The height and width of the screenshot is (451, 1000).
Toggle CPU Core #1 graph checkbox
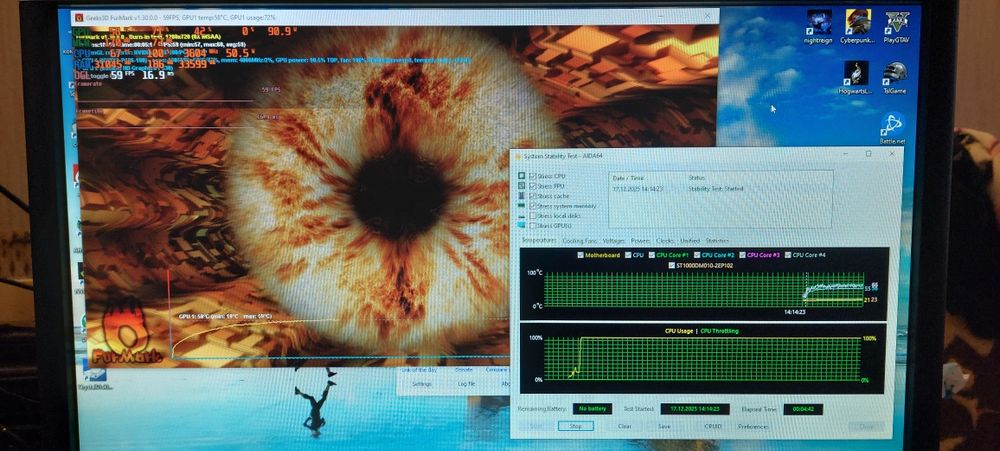point(652,255)
